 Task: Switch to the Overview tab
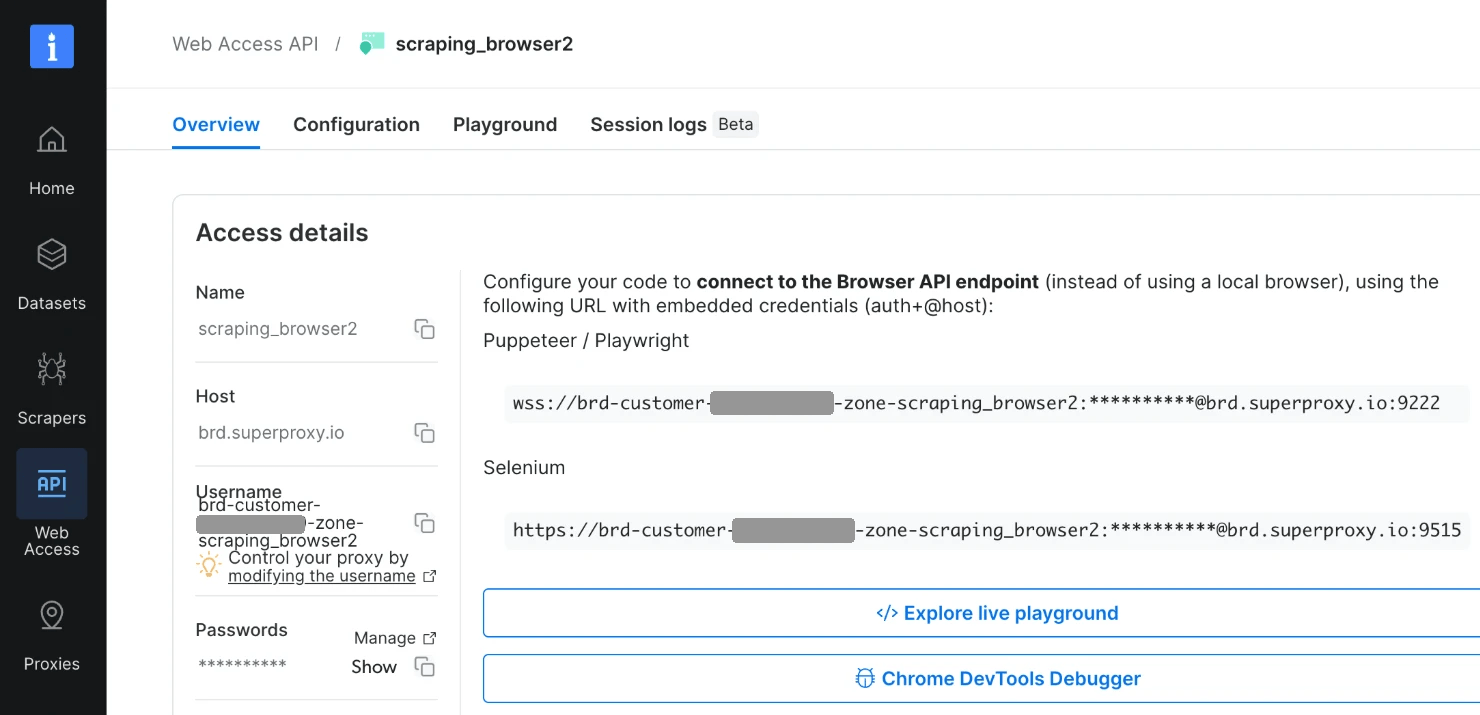(216, 124)
